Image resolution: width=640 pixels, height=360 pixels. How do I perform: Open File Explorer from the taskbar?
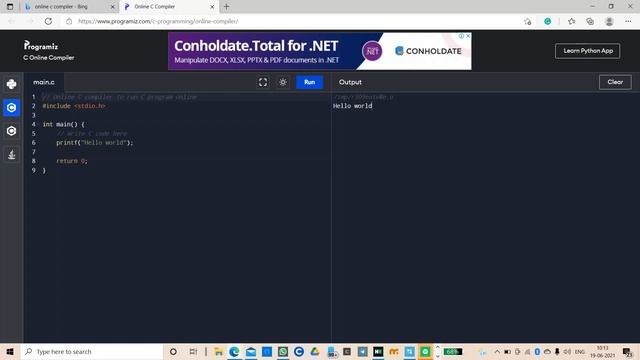click(x=218, y=351)
